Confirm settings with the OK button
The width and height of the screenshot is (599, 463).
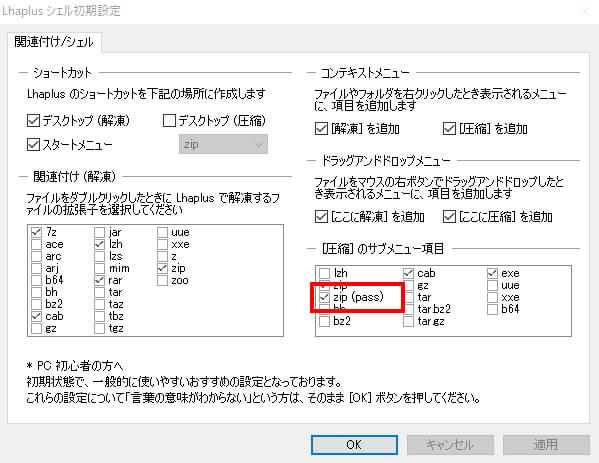(x=354, y=445)
